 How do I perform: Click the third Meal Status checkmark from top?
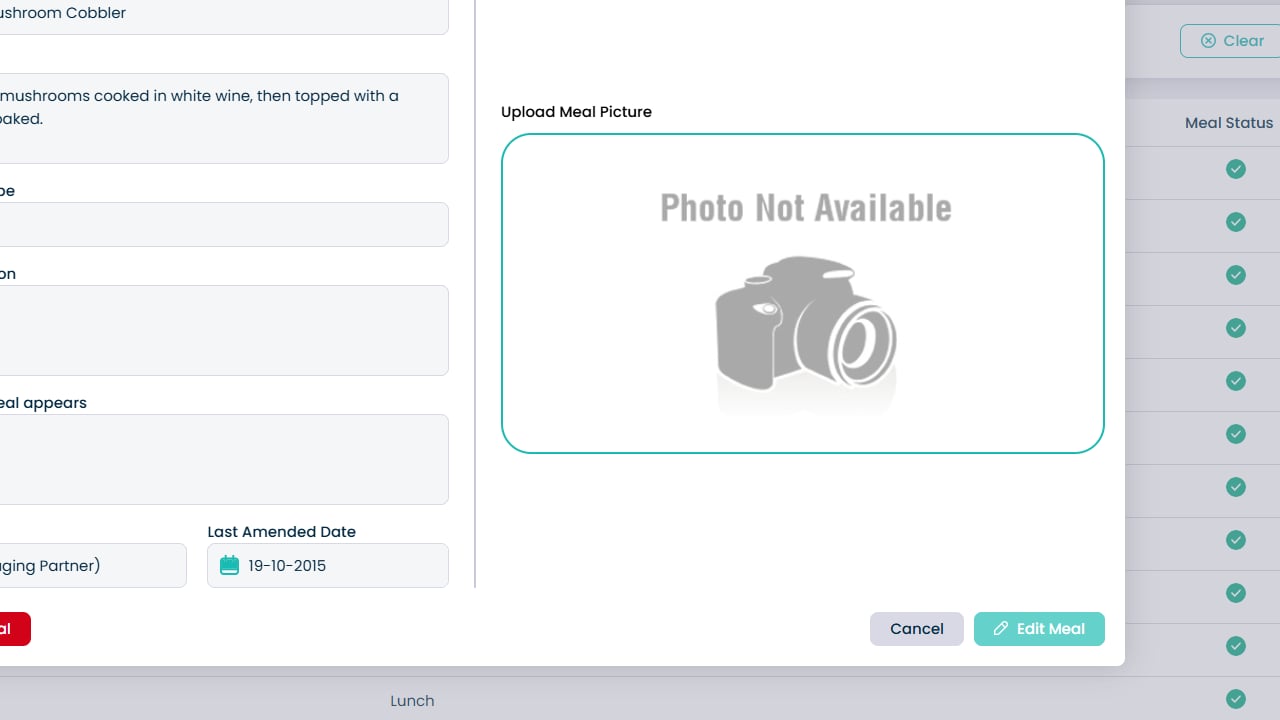[x=1236, y=275]
